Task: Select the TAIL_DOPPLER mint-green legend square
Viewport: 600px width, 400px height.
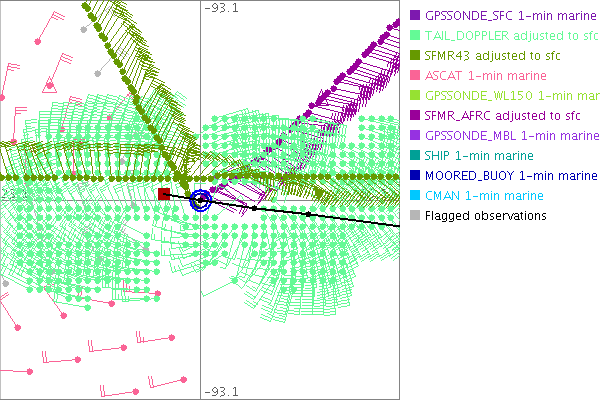Action: pos(413,36)
